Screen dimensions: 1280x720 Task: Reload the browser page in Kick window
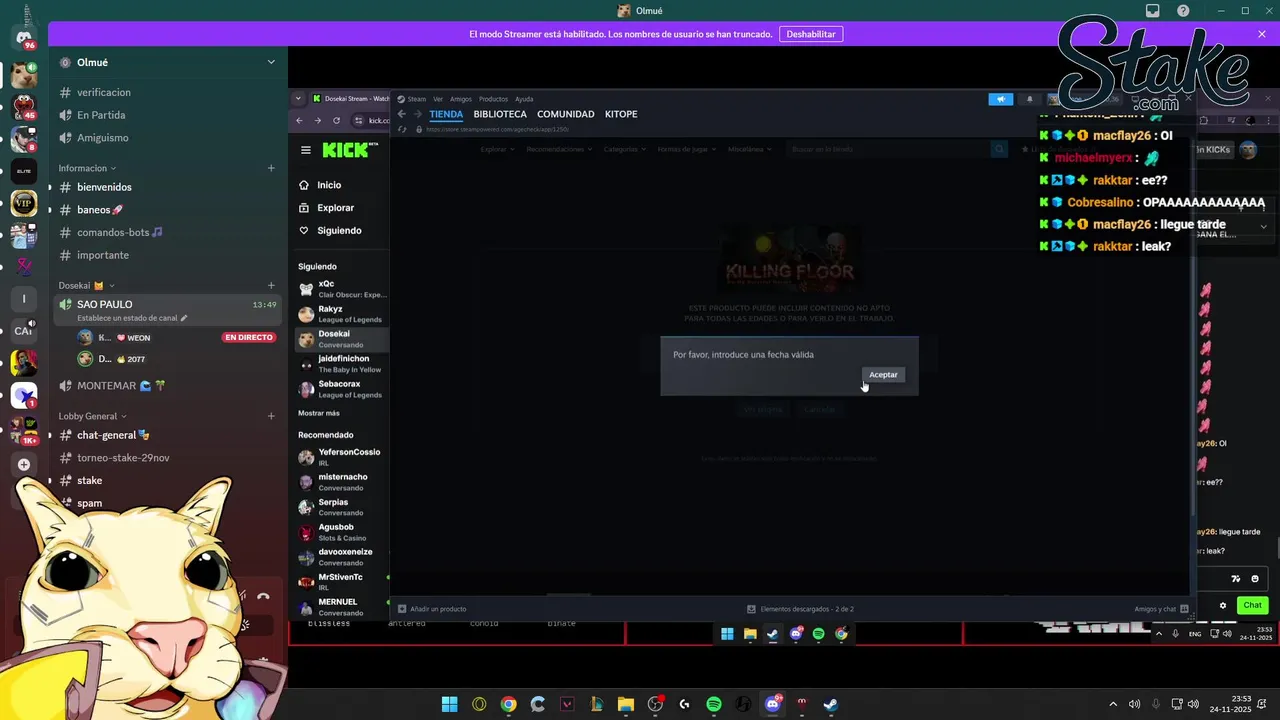click(336, 120)
